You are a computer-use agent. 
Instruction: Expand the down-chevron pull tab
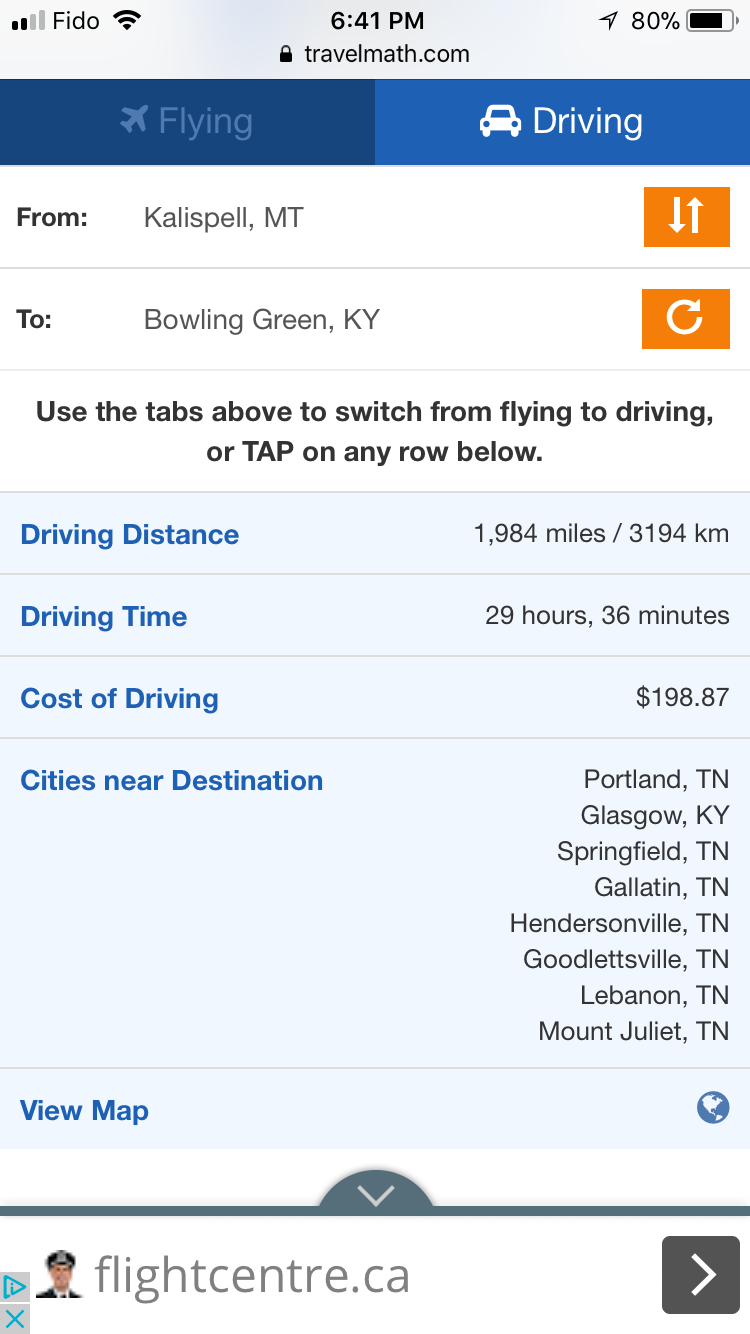pyautogui.click(x=376, y=1194)
